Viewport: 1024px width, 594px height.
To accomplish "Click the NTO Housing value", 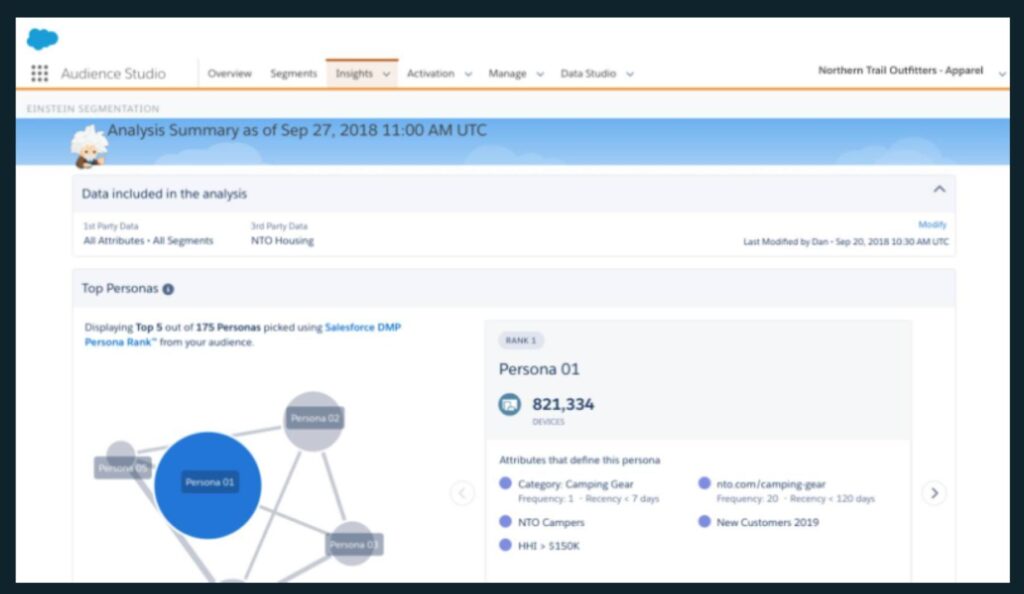I will point(282,241).
